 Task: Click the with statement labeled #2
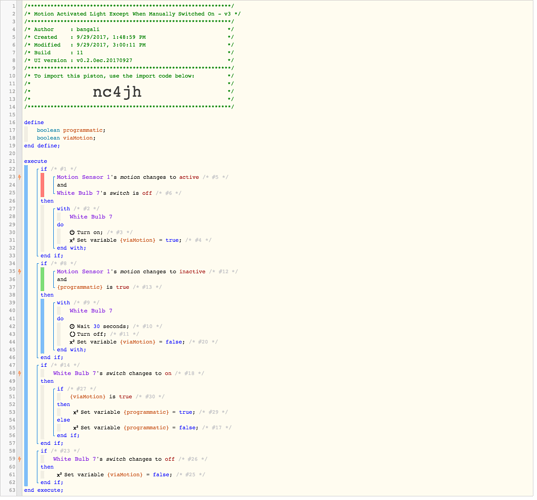point(78,209)
